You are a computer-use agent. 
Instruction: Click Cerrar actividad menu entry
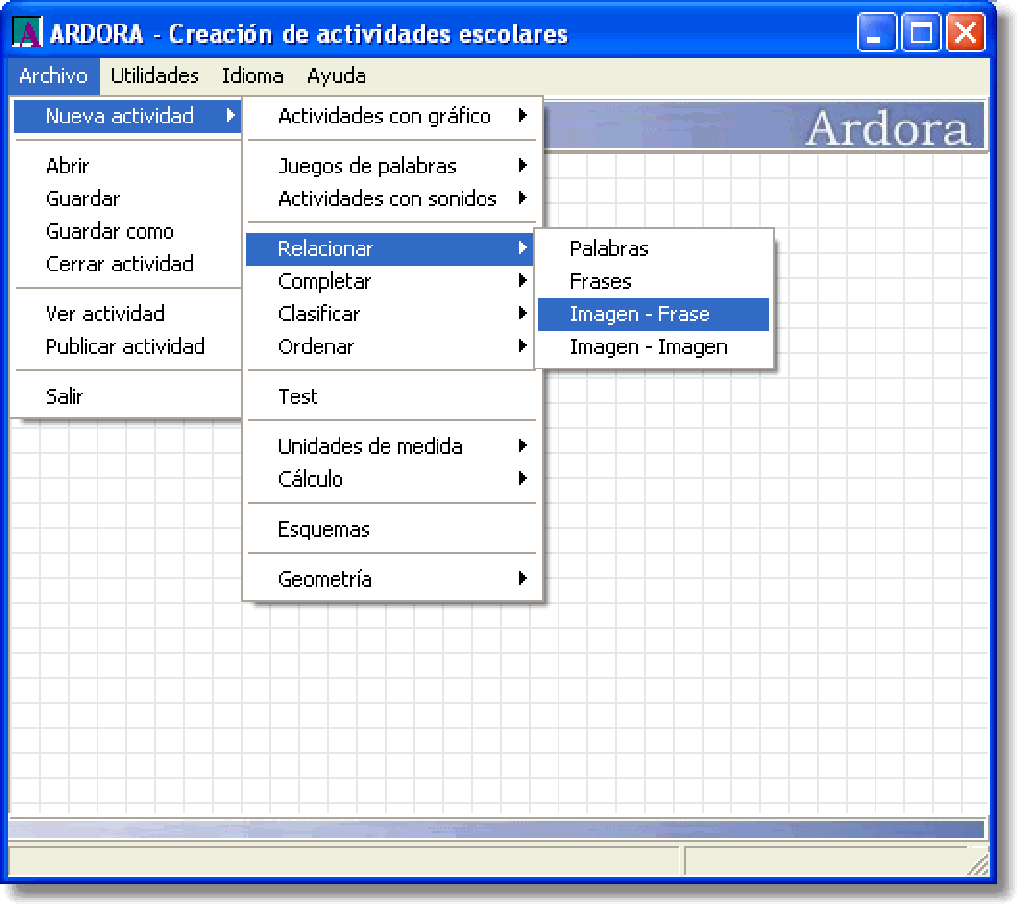(x=128, y=264)
